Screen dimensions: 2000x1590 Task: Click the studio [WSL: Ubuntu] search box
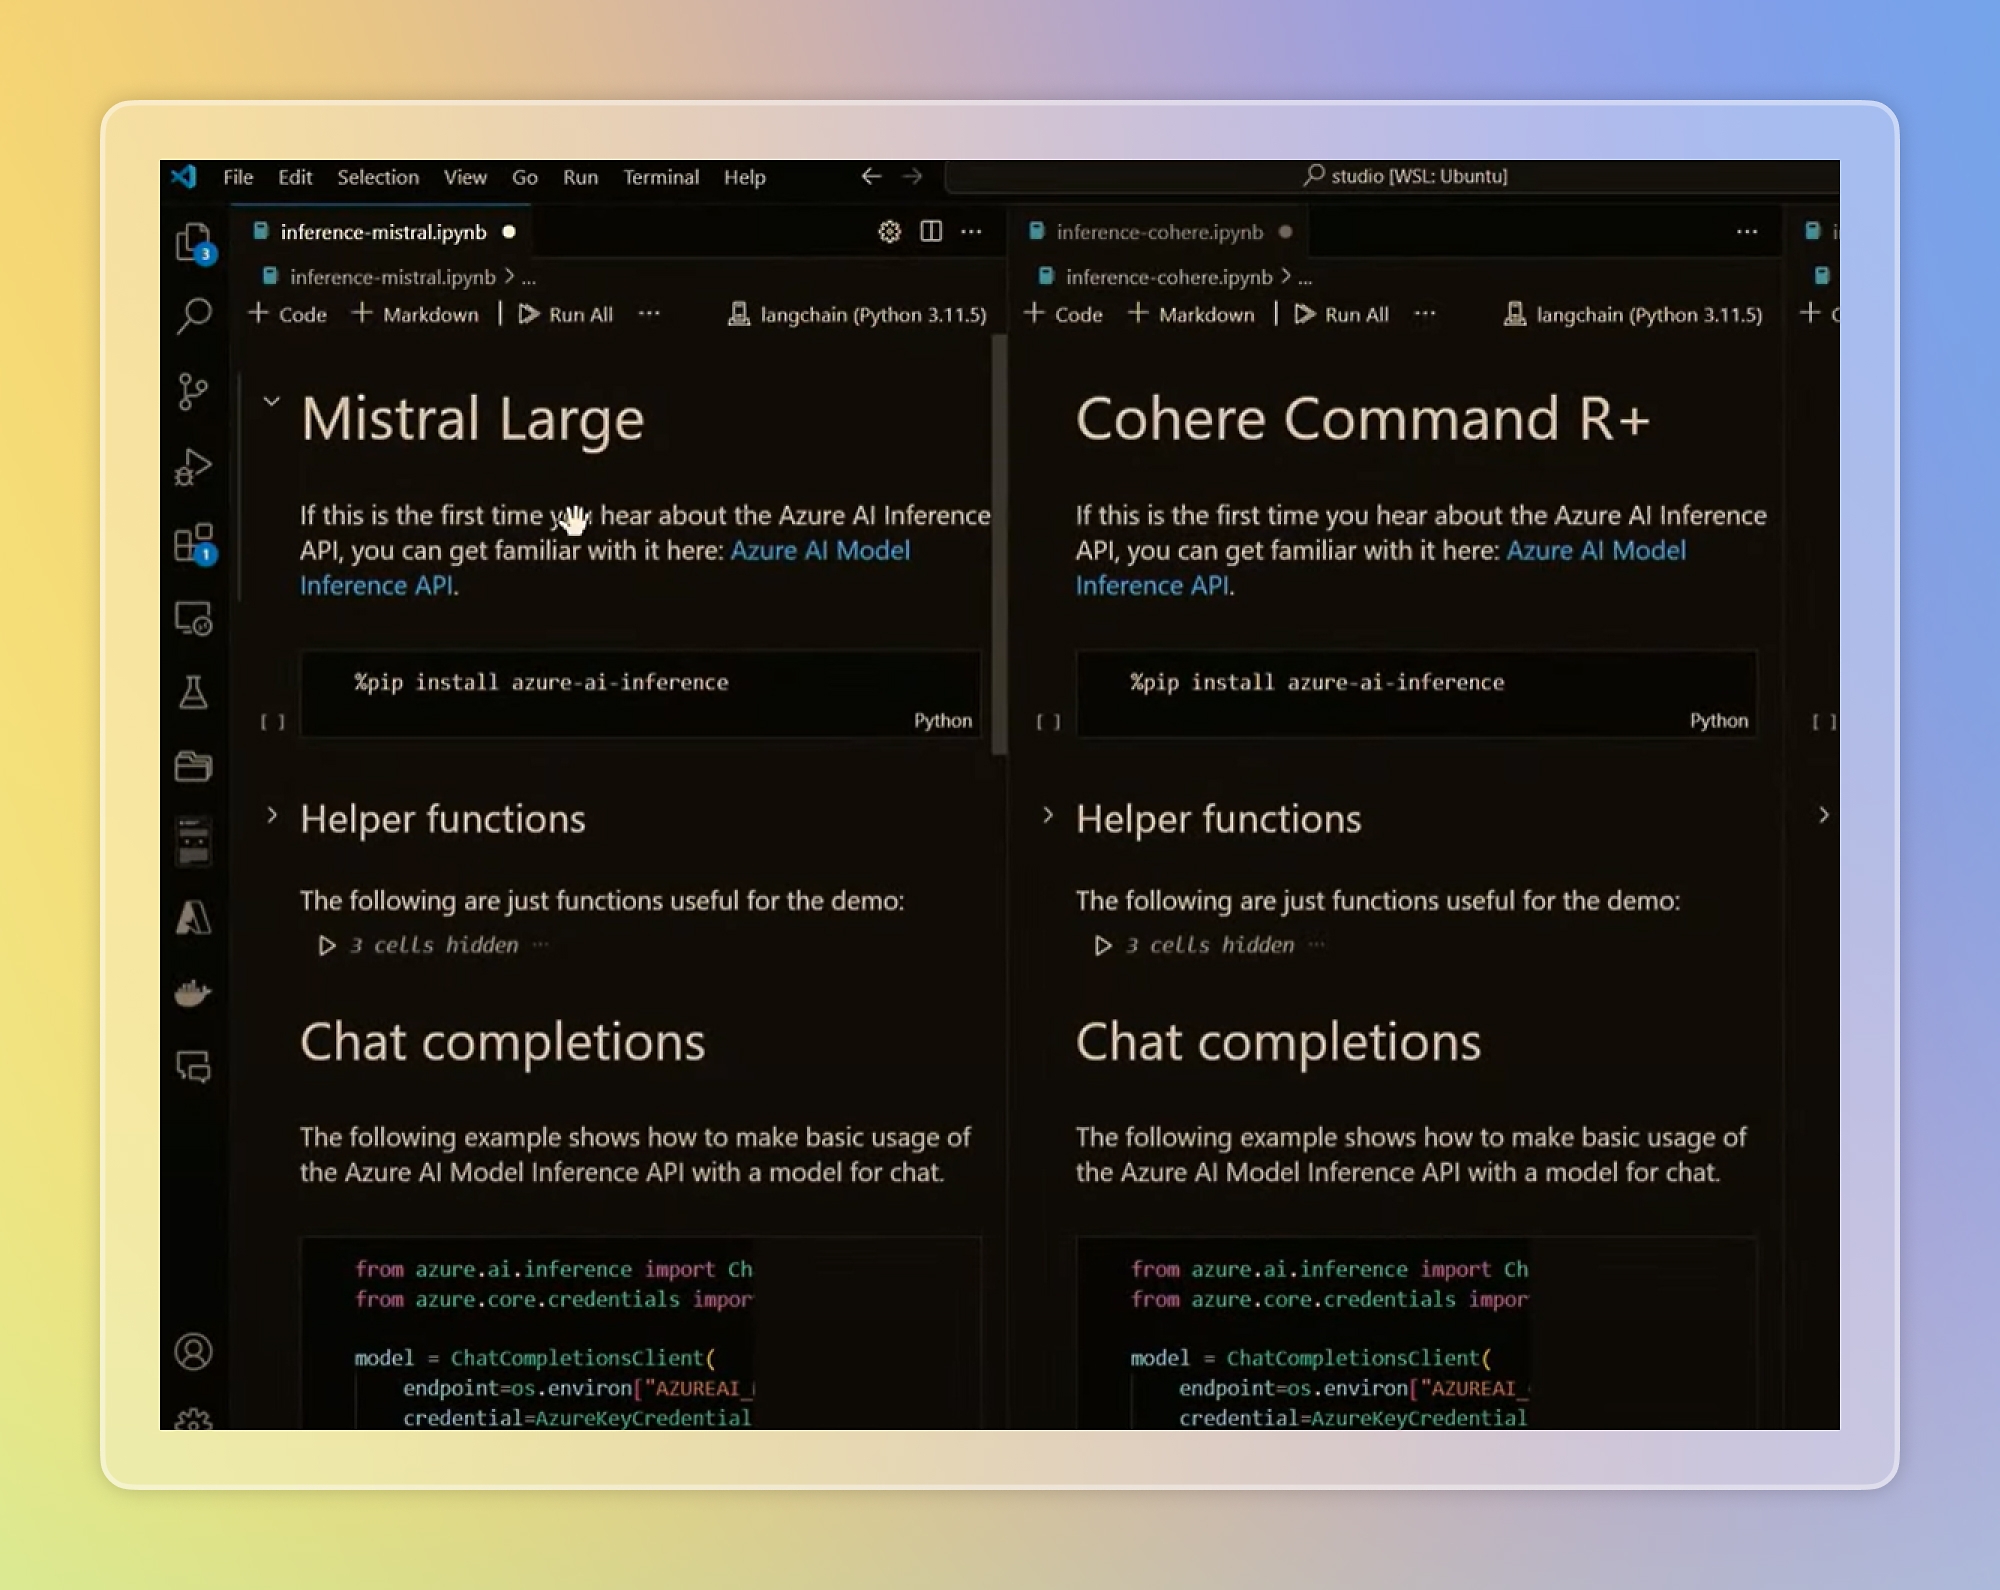click(x=1391, y=176)
